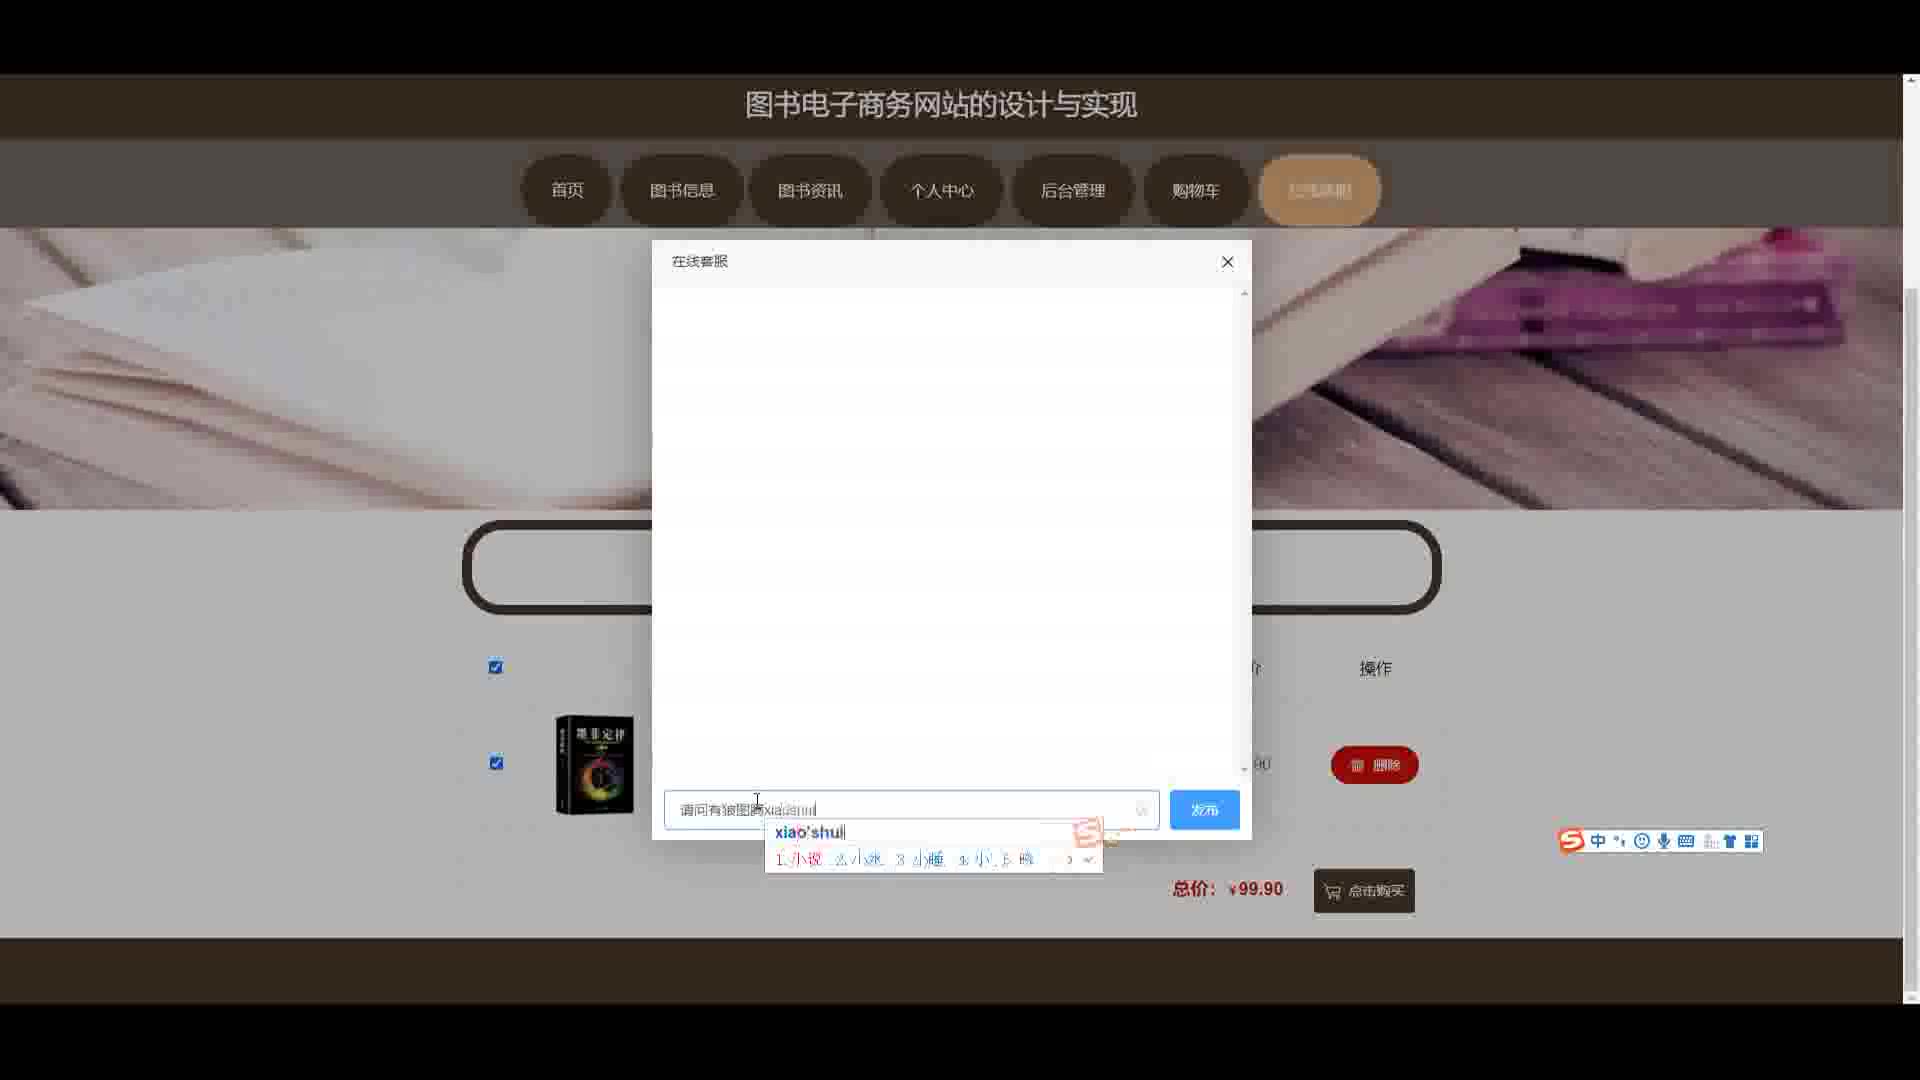
Task: Go to next IME candidate page
Action: (x=1070, y=859)
